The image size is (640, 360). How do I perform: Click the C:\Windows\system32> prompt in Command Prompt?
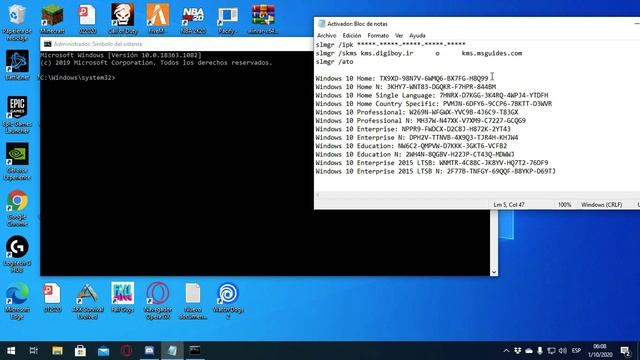pyautogui.click(x=78, y=78)
